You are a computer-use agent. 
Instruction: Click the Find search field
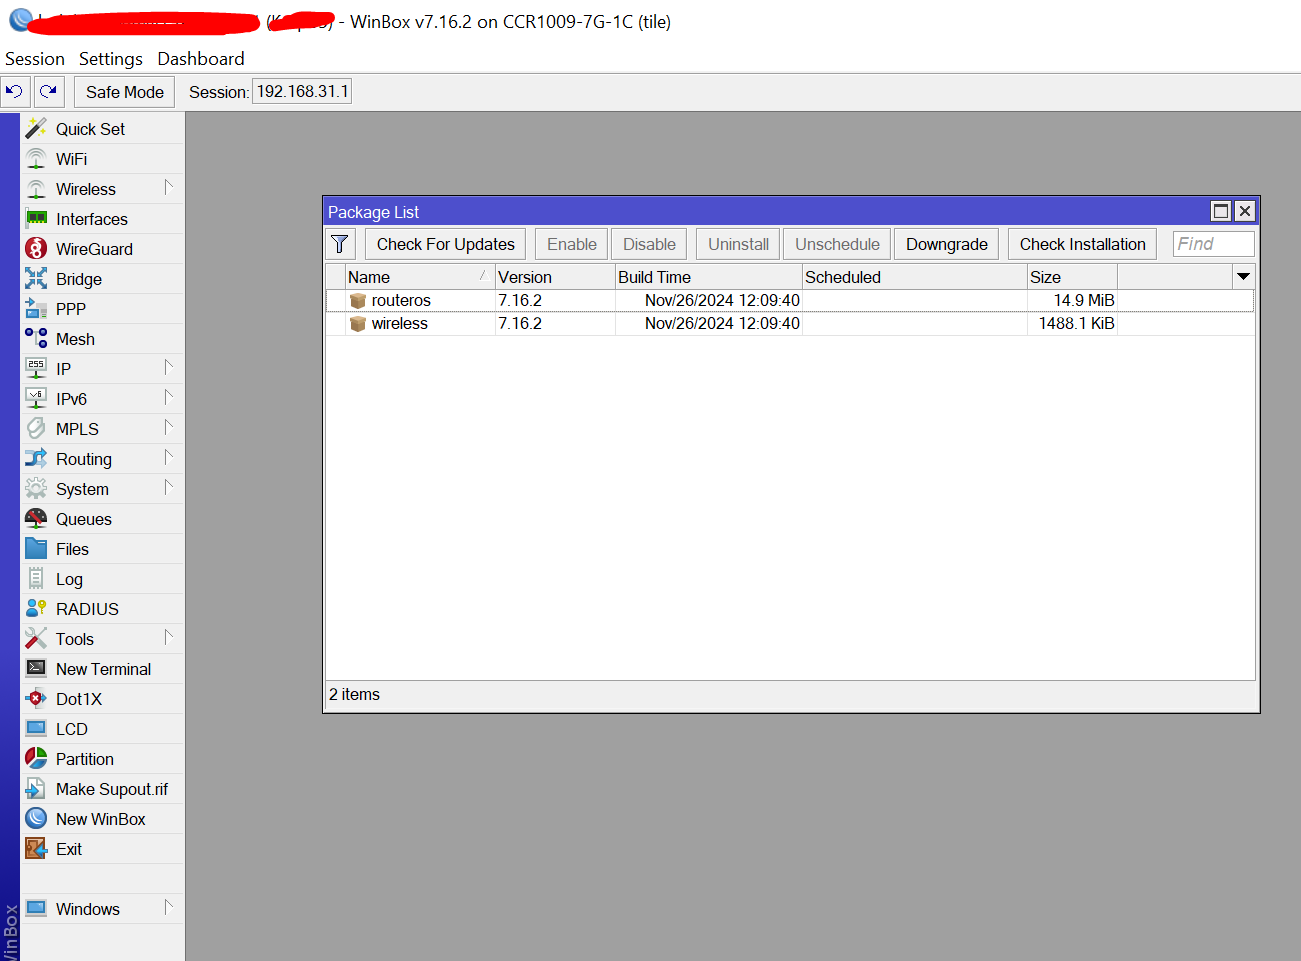(x=1214, y=244)
